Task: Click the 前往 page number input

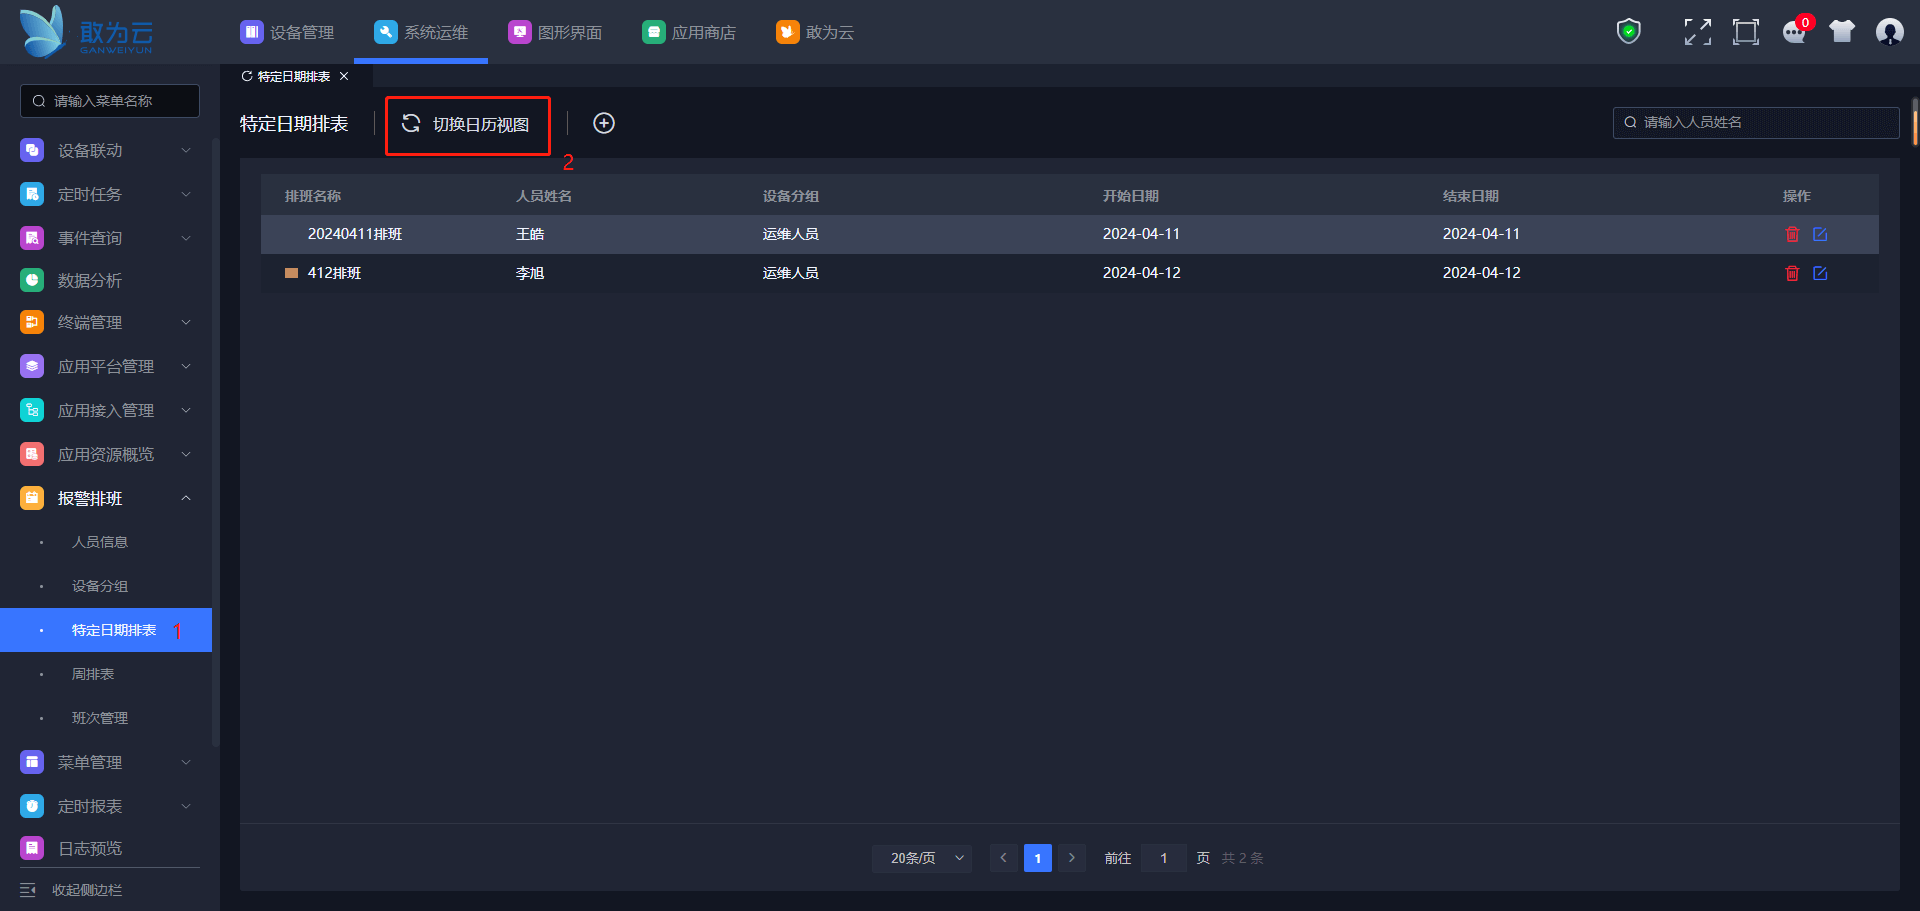Action: coord(1164,858)
